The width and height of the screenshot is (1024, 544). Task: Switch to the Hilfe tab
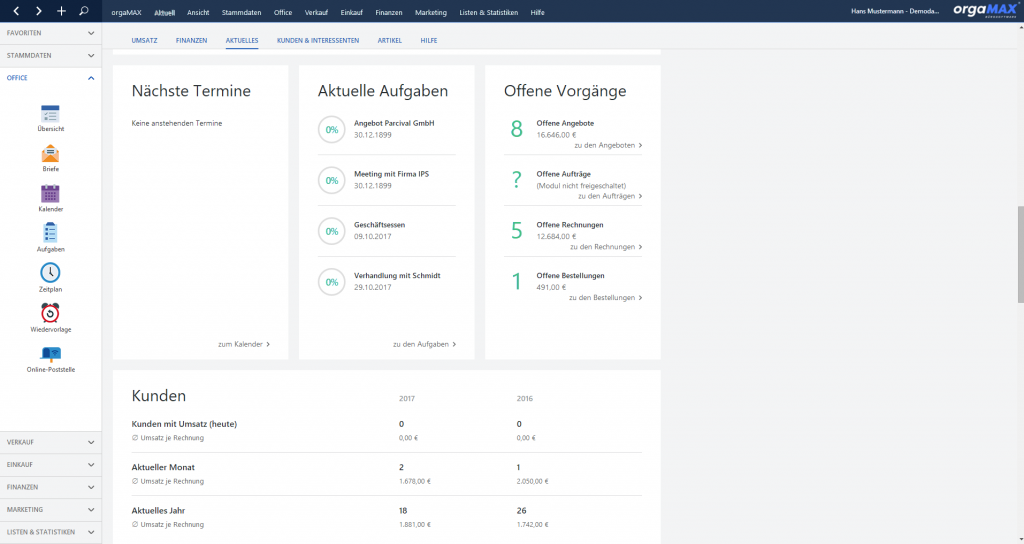point(429,40)
